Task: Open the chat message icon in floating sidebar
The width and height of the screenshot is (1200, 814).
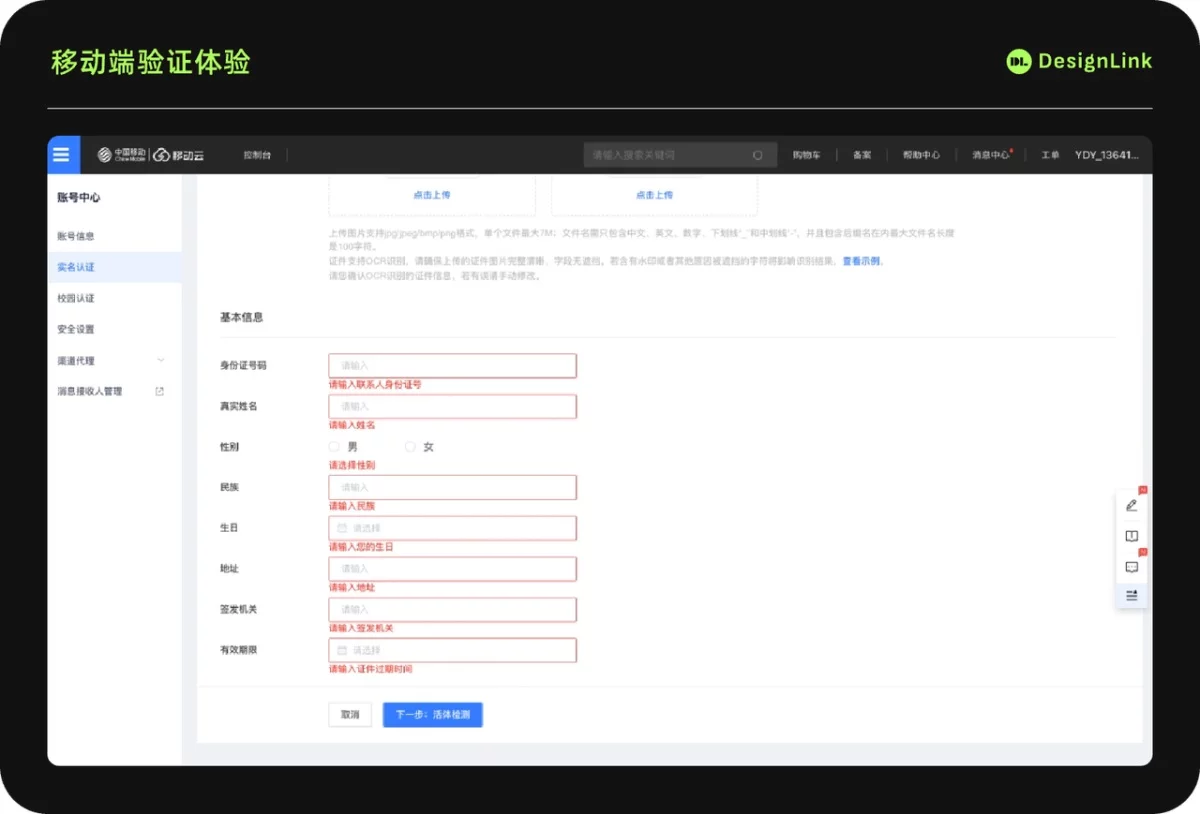Action: pos(1131,566)
